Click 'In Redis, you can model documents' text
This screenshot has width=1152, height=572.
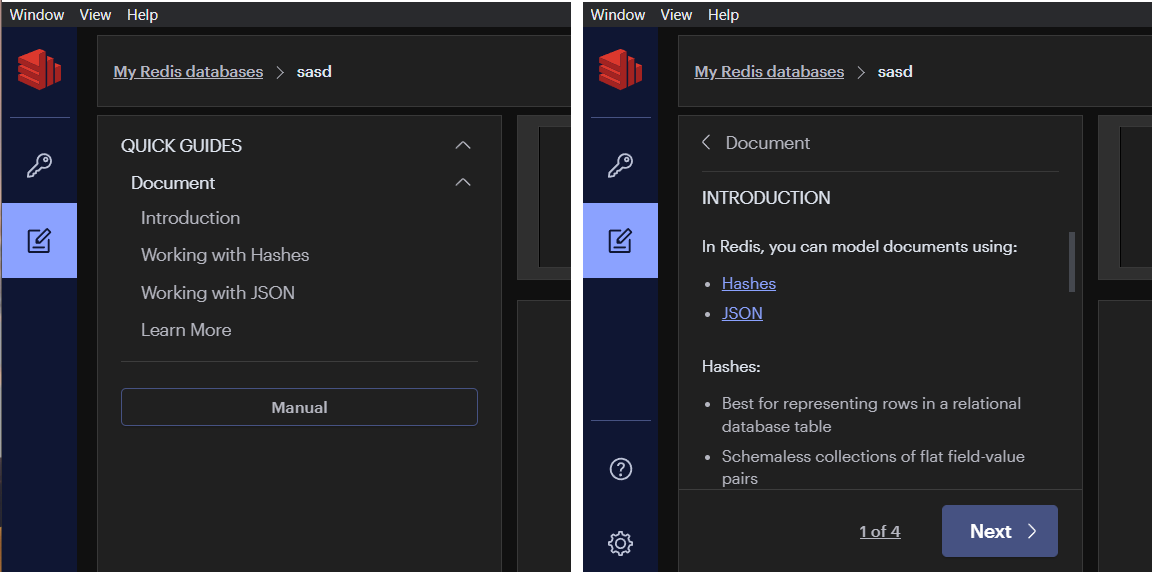[x=860, y=247]
